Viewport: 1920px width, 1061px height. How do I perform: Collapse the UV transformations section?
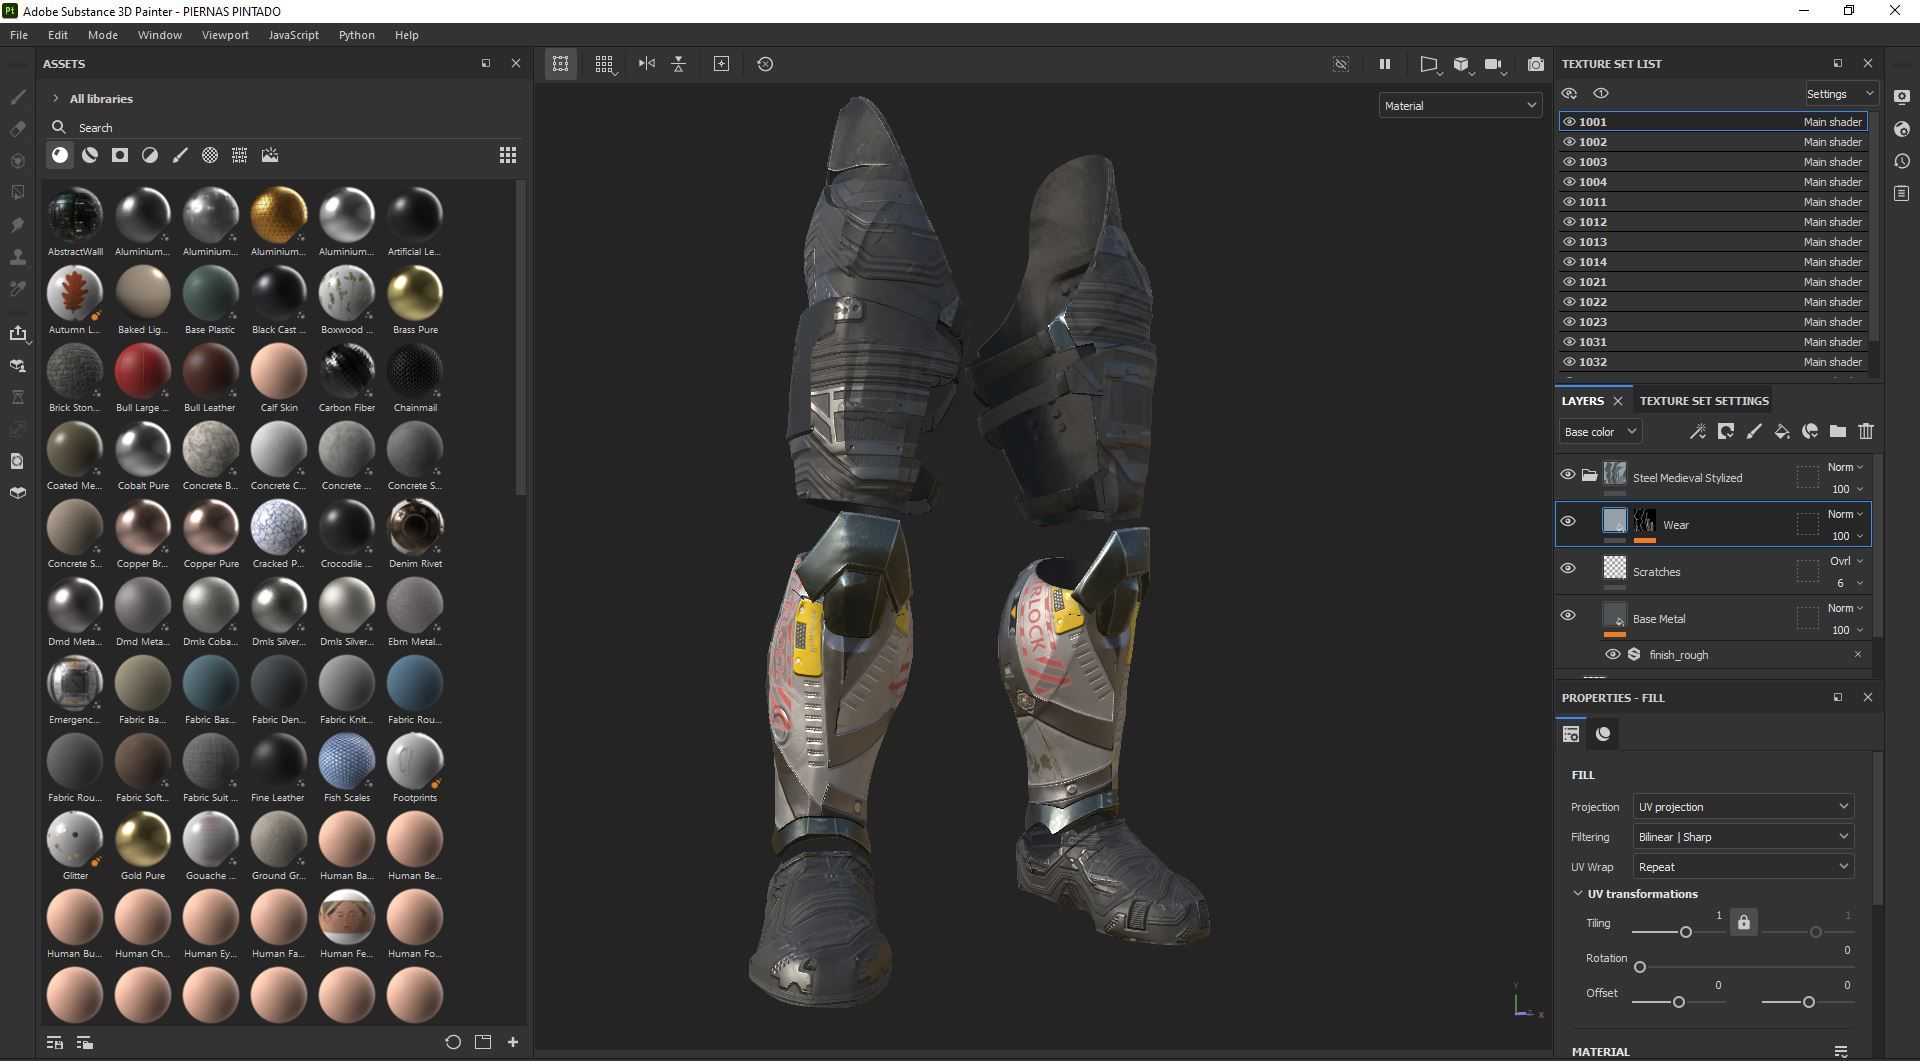click(1578, 894)
